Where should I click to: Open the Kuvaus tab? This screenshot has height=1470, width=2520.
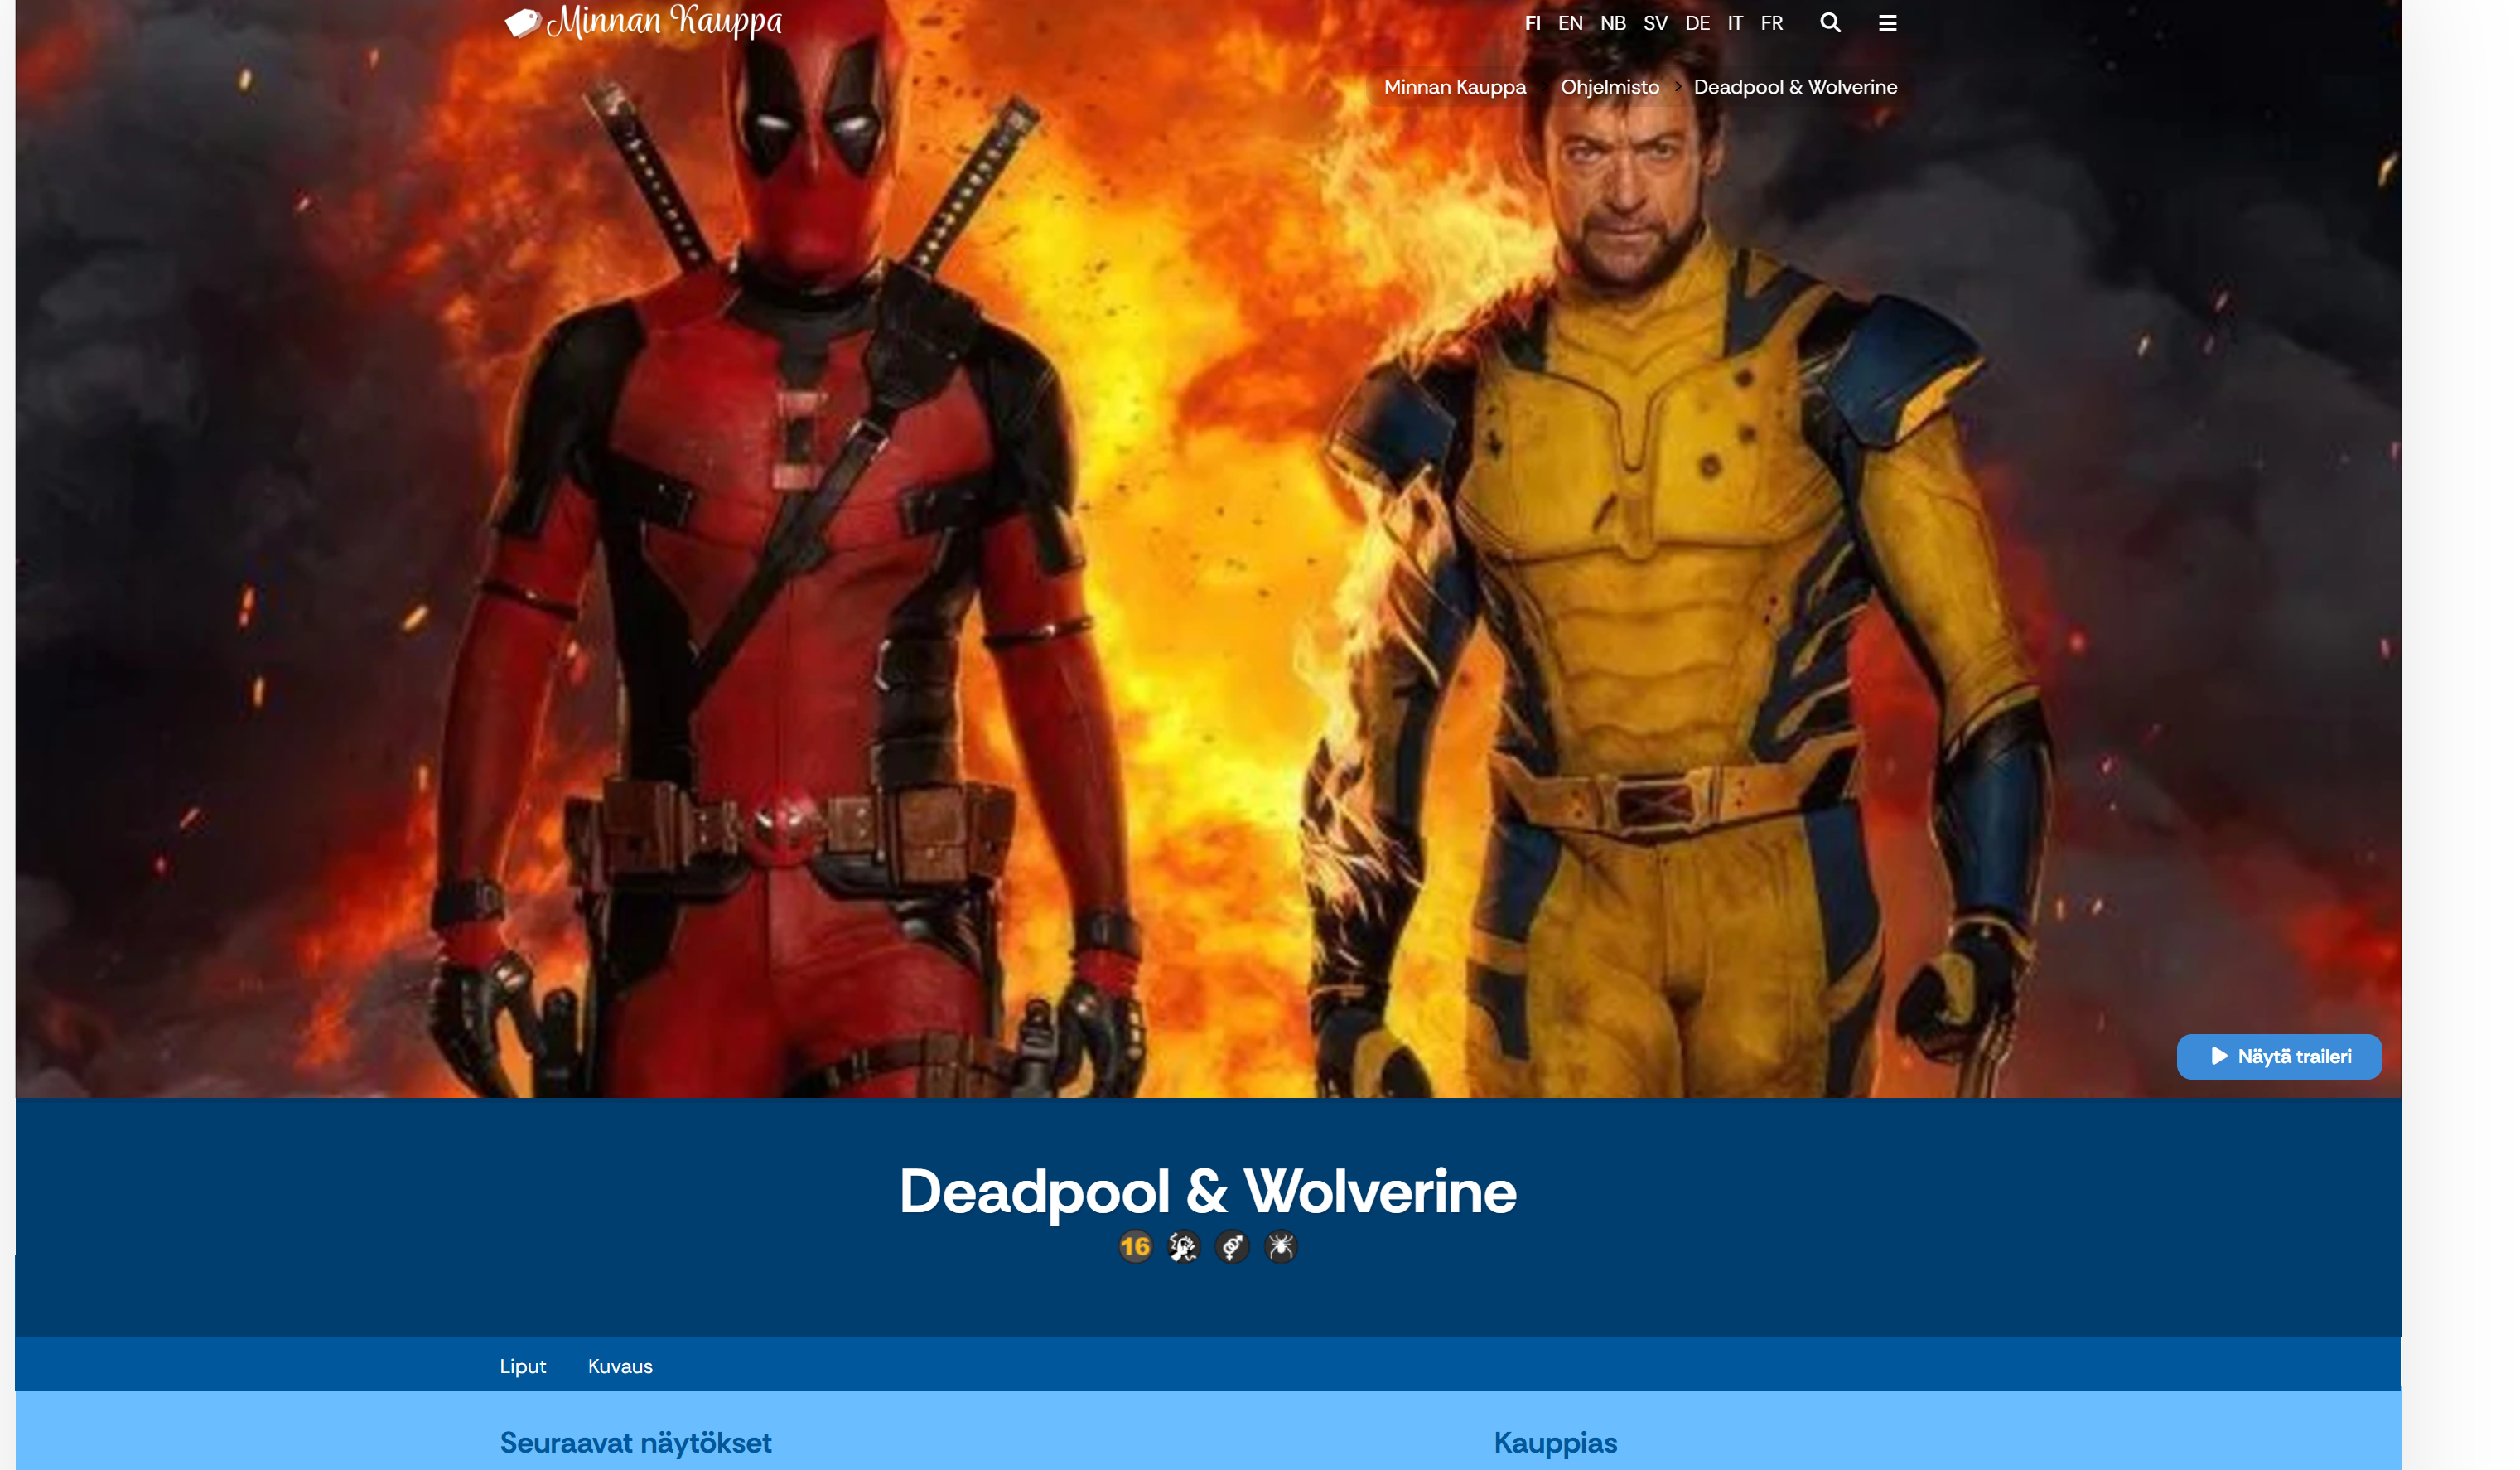coord(620,1366)
